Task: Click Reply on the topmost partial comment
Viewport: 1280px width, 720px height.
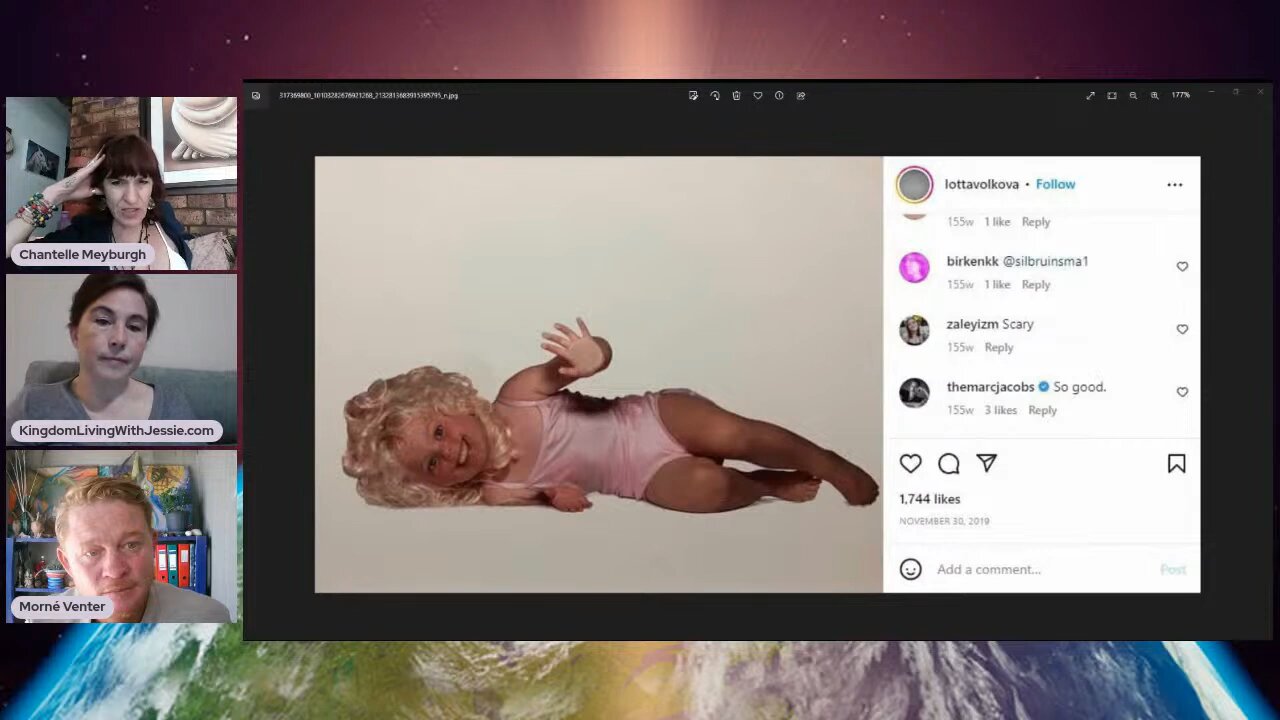Action: 1036,222
